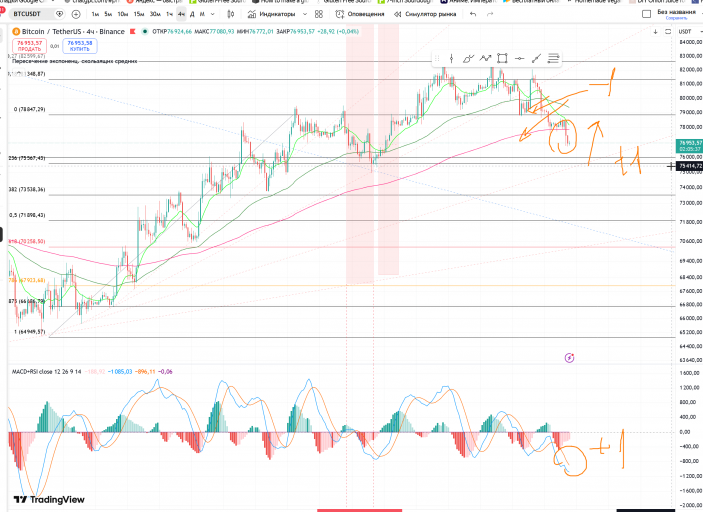
Task: Click the red flag next to Binance
Action: click(133, 31)
